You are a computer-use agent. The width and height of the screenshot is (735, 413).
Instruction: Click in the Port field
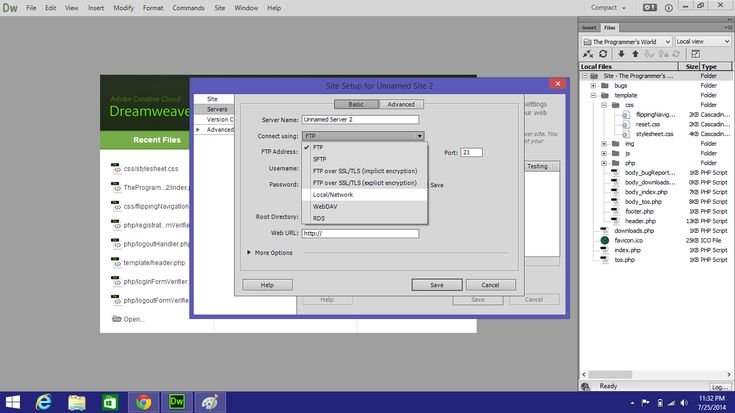point(471,152)
